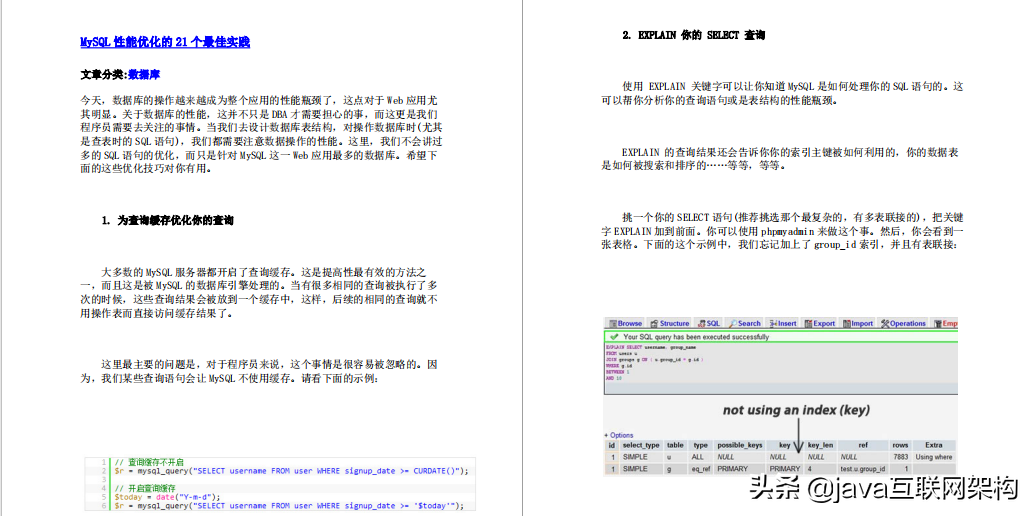Click 'Your SQL query has been executed successfully' message

[696, 337]
